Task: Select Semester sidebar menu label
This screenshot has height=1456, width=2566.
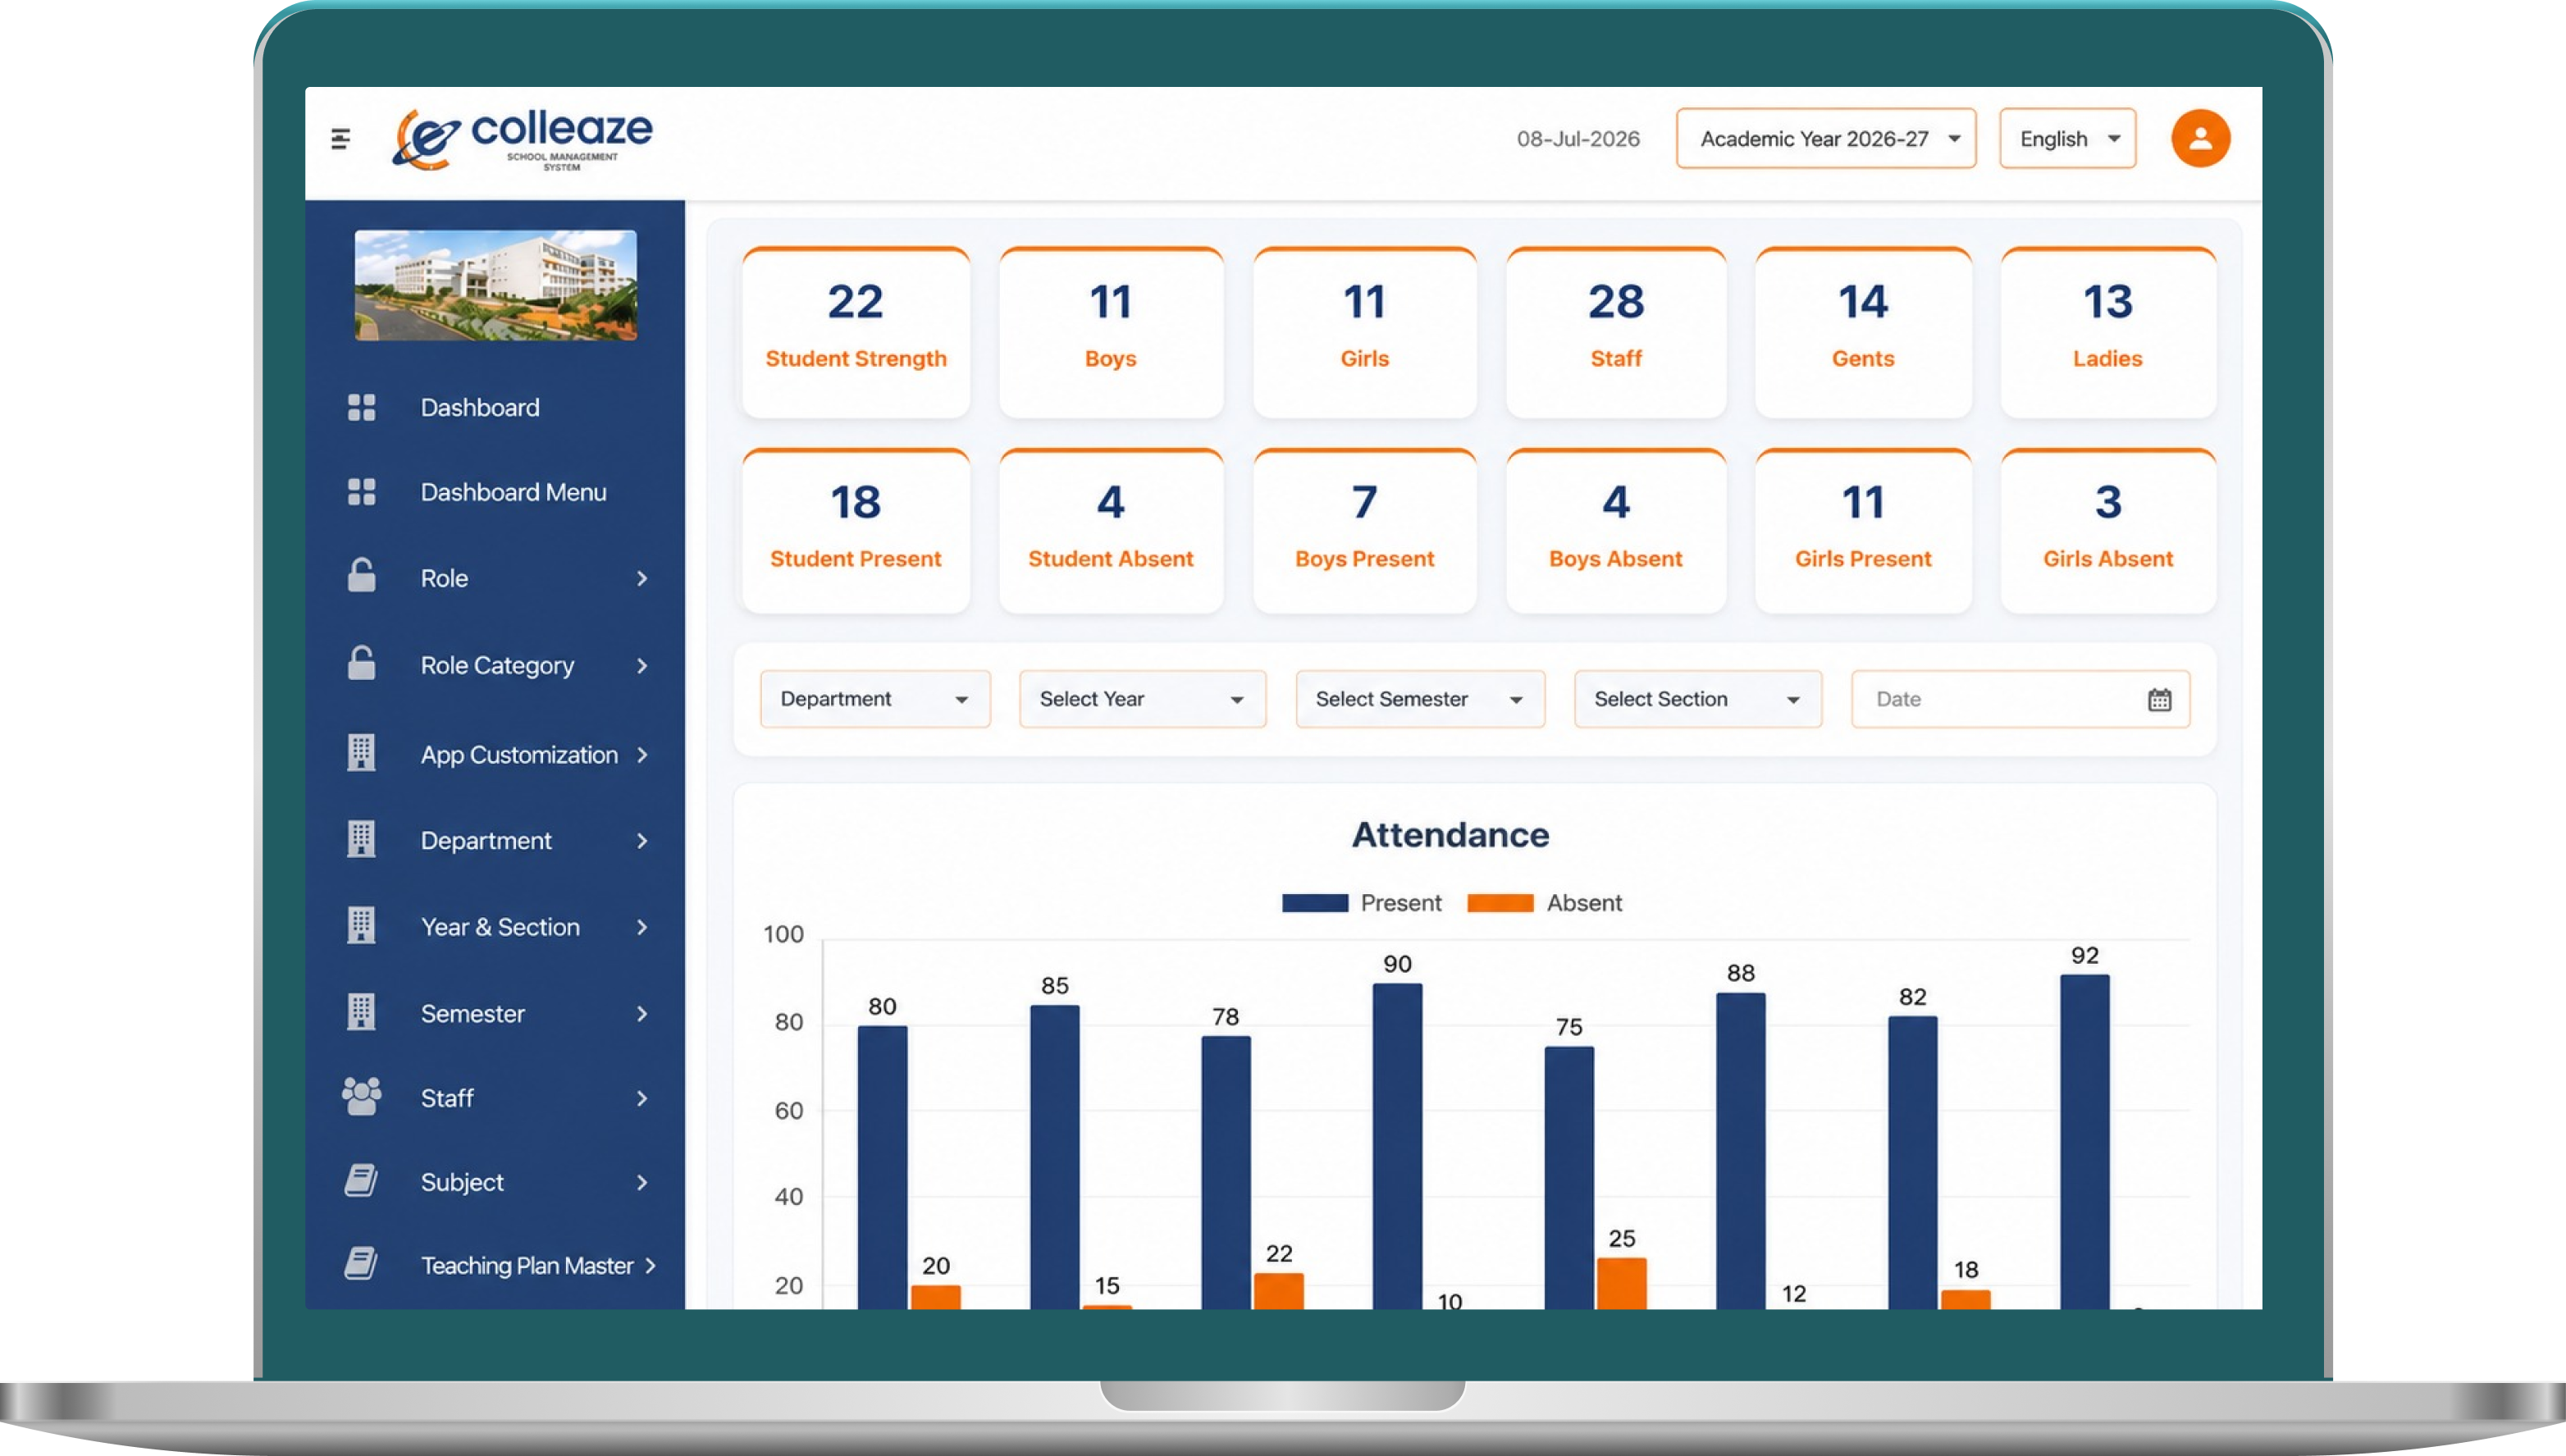Action: 472,1014
